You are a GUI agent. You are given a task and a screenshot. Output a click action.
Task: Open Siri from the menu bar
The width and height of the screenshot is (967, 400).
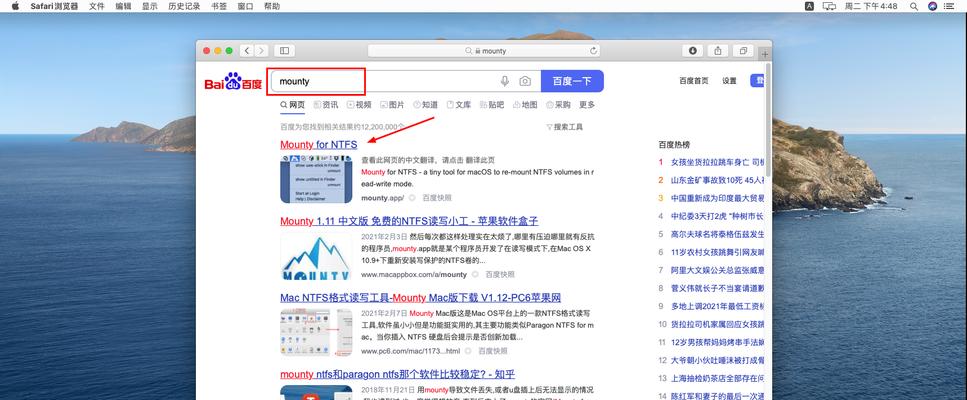tap(932, 6)
